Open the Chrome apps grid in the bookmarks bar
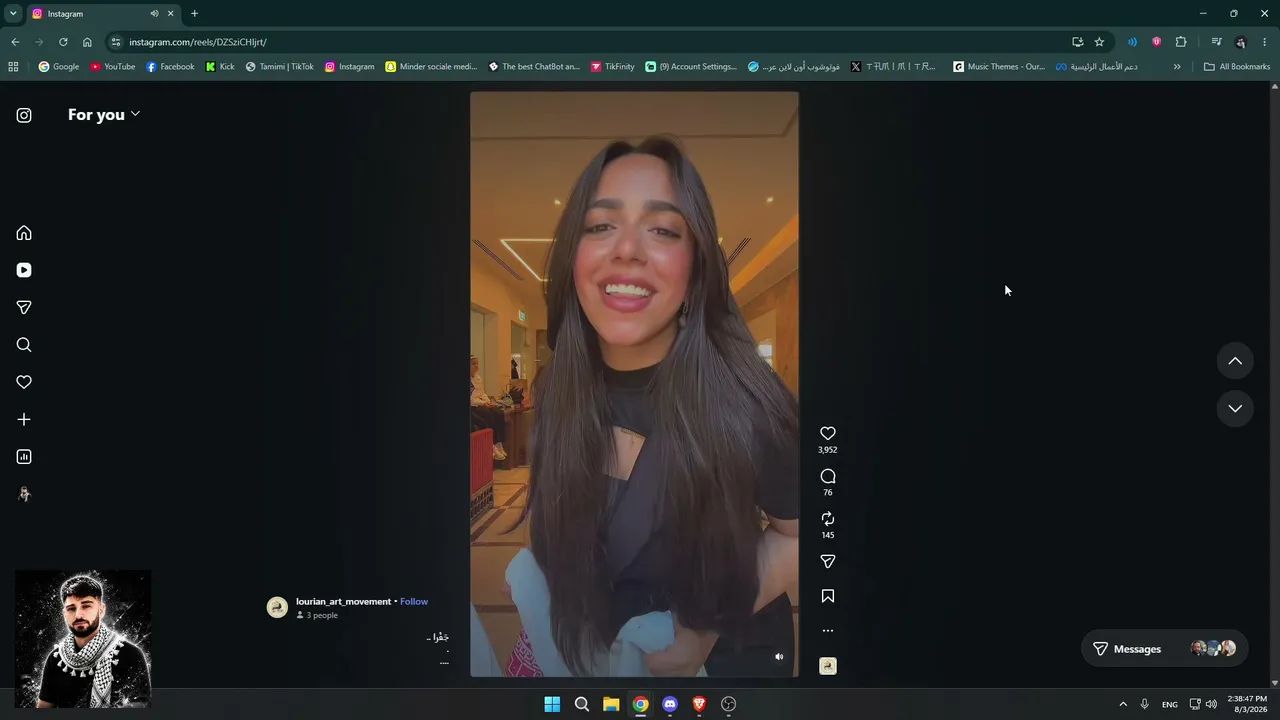The height and width of the screenshot is (720, 1280). pos(13,67)
